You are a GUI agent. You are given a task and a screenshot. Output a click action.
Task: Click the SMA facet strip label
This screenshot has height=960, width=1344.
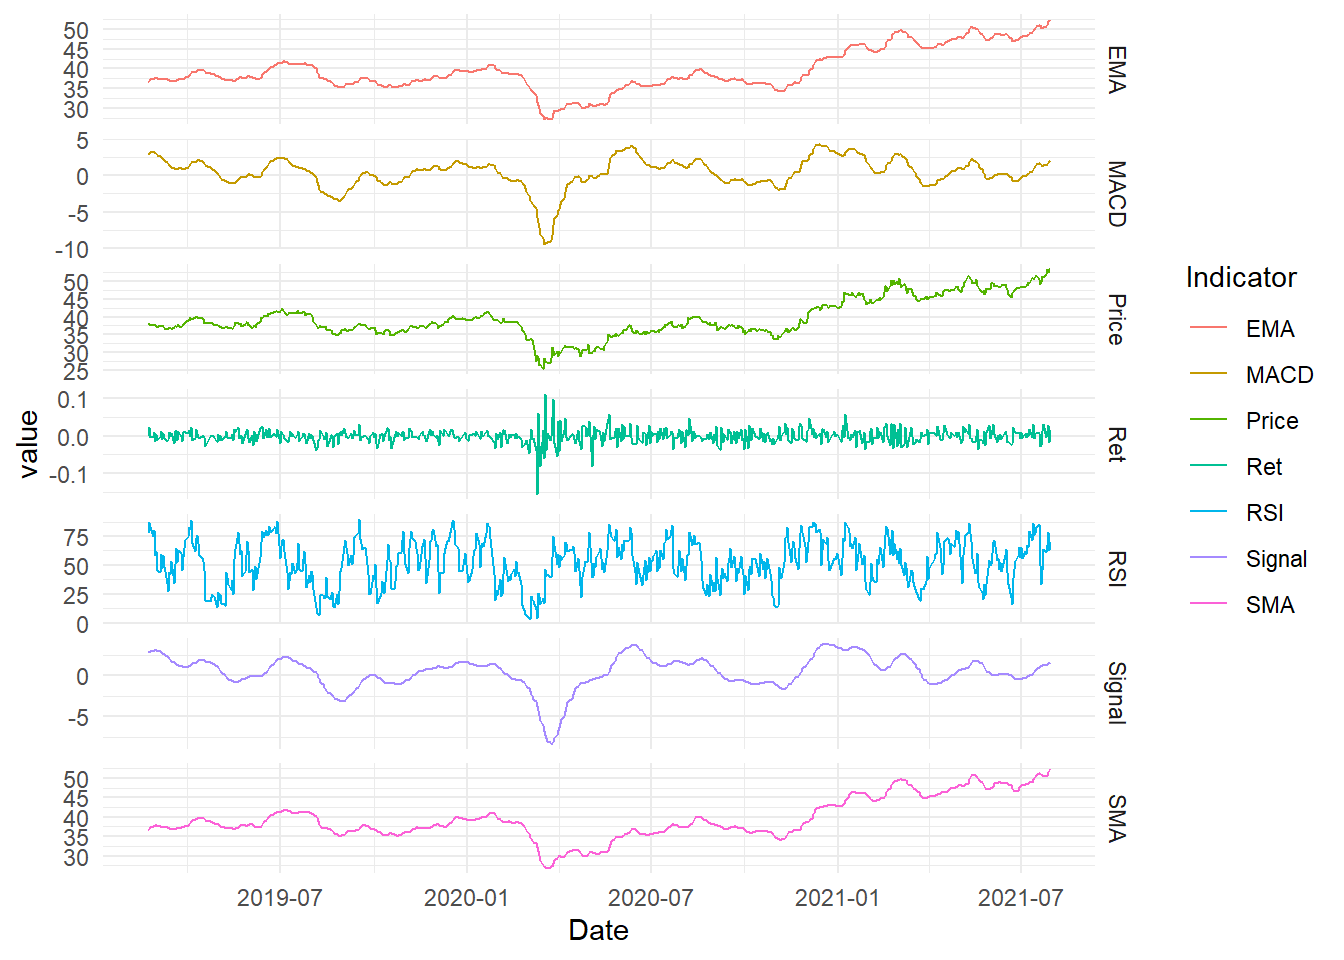pyautogui.click(x=1116, y=818)
